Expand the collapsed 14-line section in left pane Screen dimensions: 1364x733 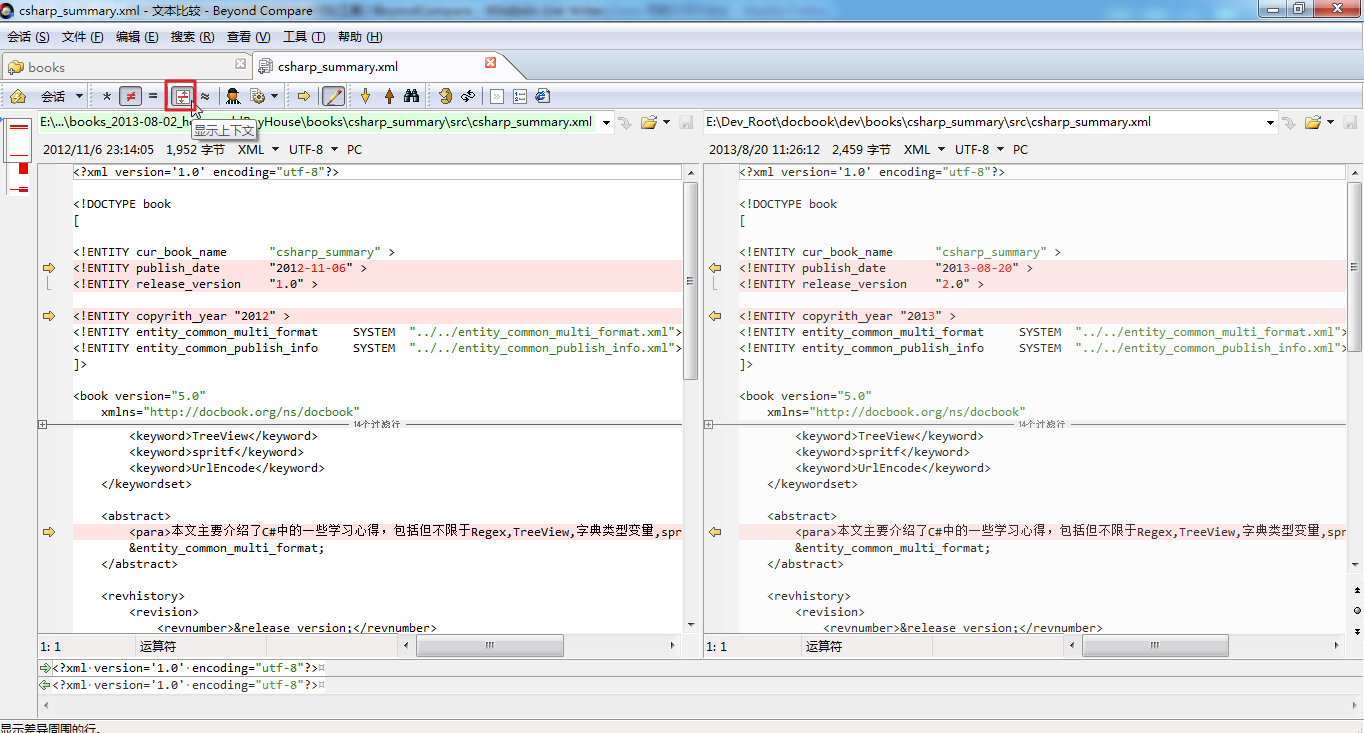(43, 424)
